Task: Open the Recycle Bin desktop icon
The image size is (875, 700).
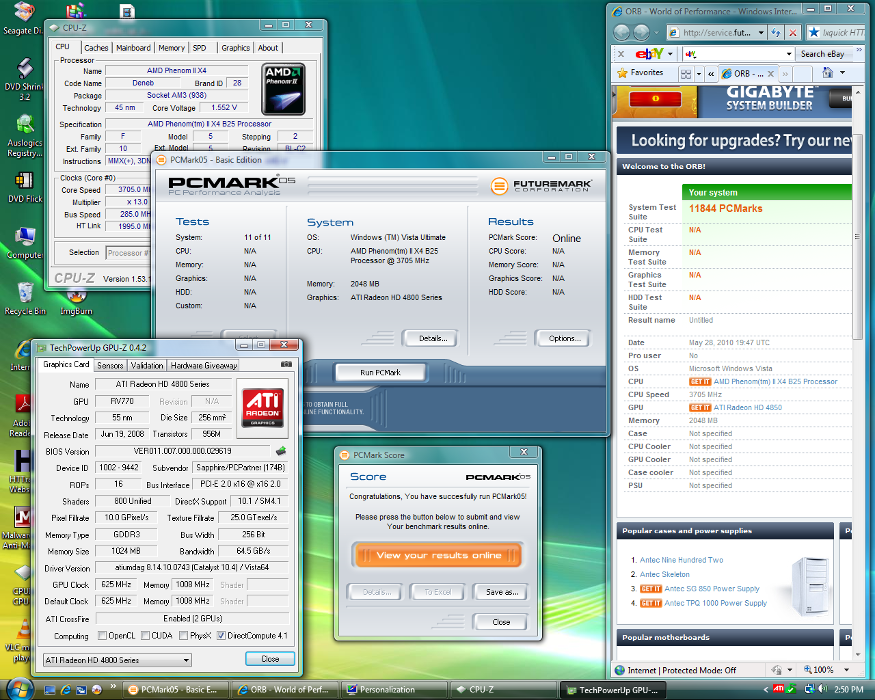Action: [x=25, y=299]
